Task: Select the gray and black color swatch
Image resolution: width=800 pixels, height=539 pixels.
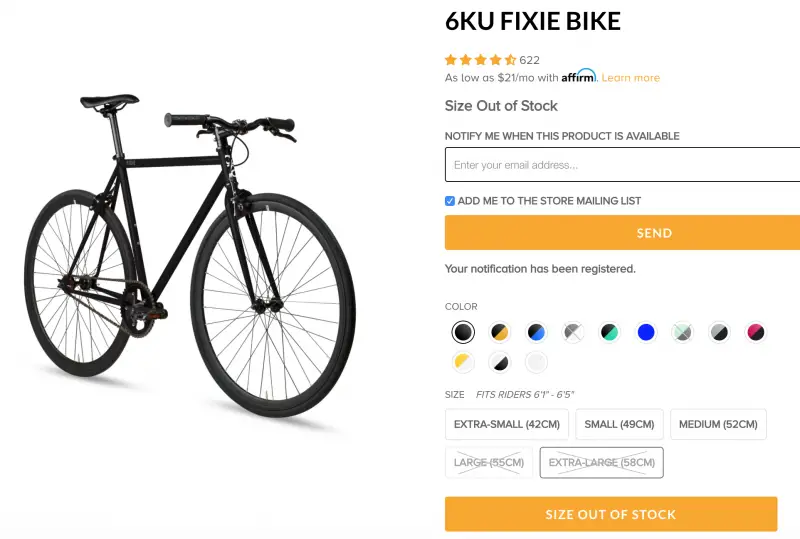Action: 719,332
